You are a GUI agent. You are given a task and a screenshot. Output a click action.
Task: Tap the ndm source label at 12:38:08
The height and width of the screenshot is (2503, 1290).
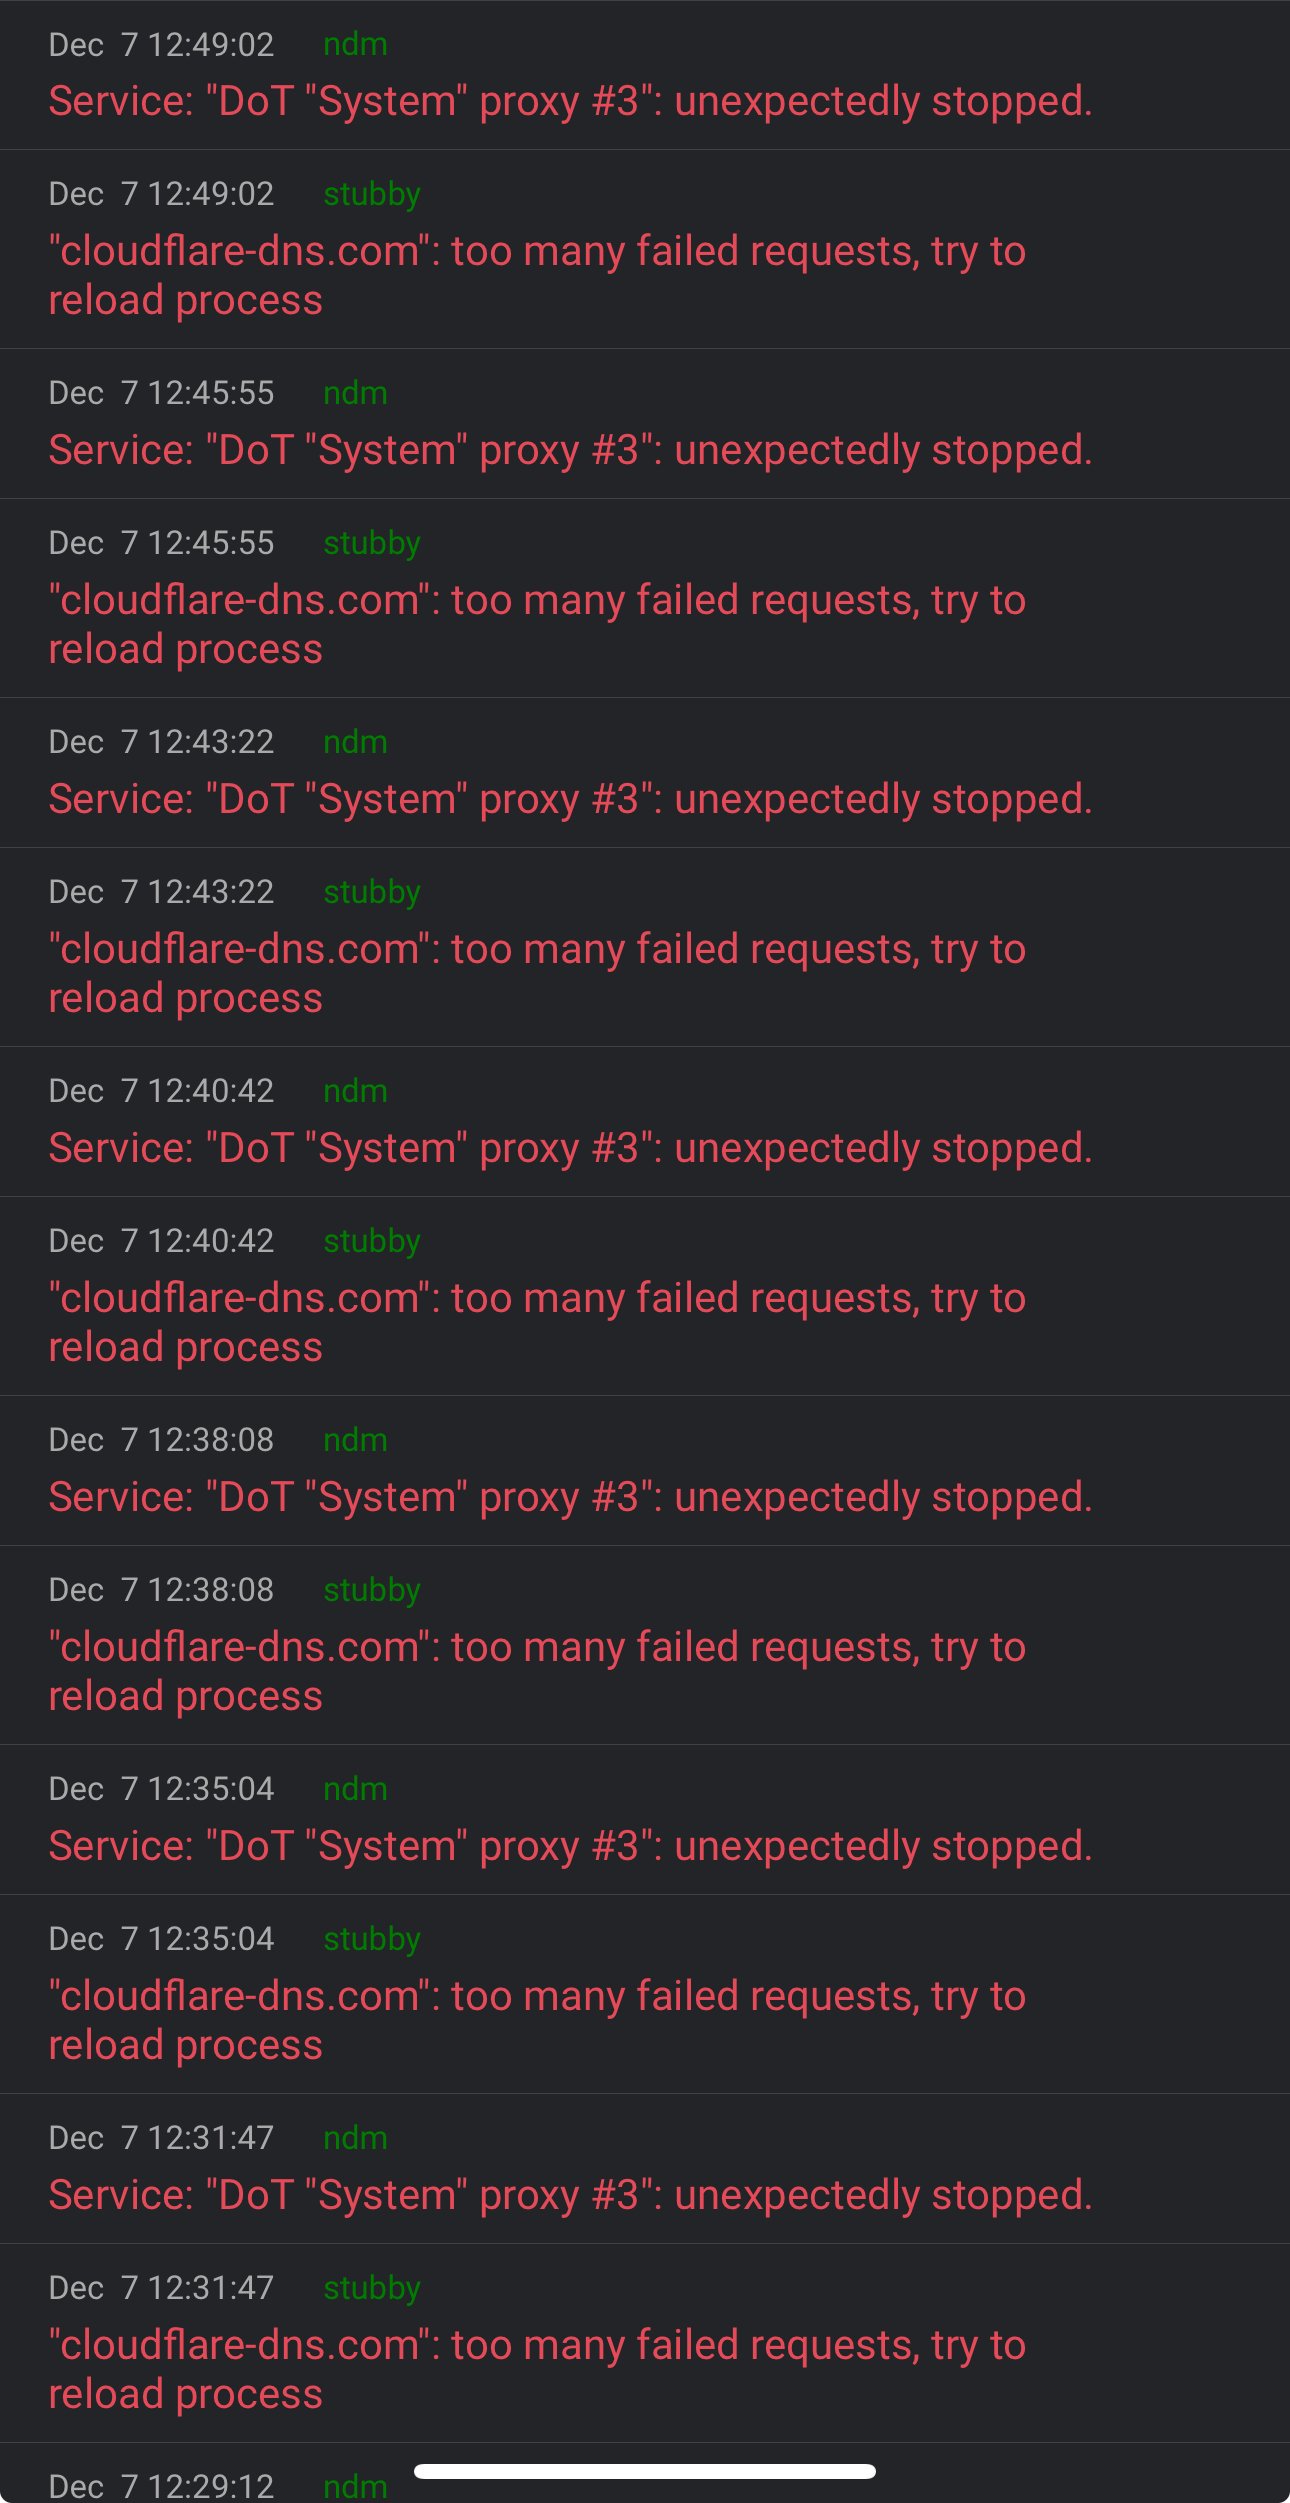click(x=355, y=1440)
